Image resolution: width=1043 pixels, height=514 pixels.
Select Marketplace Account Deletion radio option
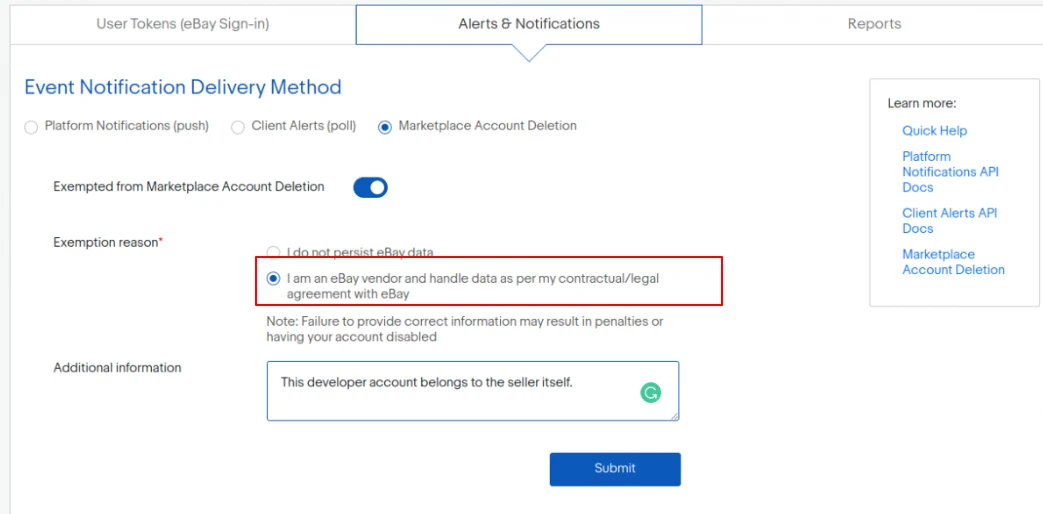click(385, 127)
